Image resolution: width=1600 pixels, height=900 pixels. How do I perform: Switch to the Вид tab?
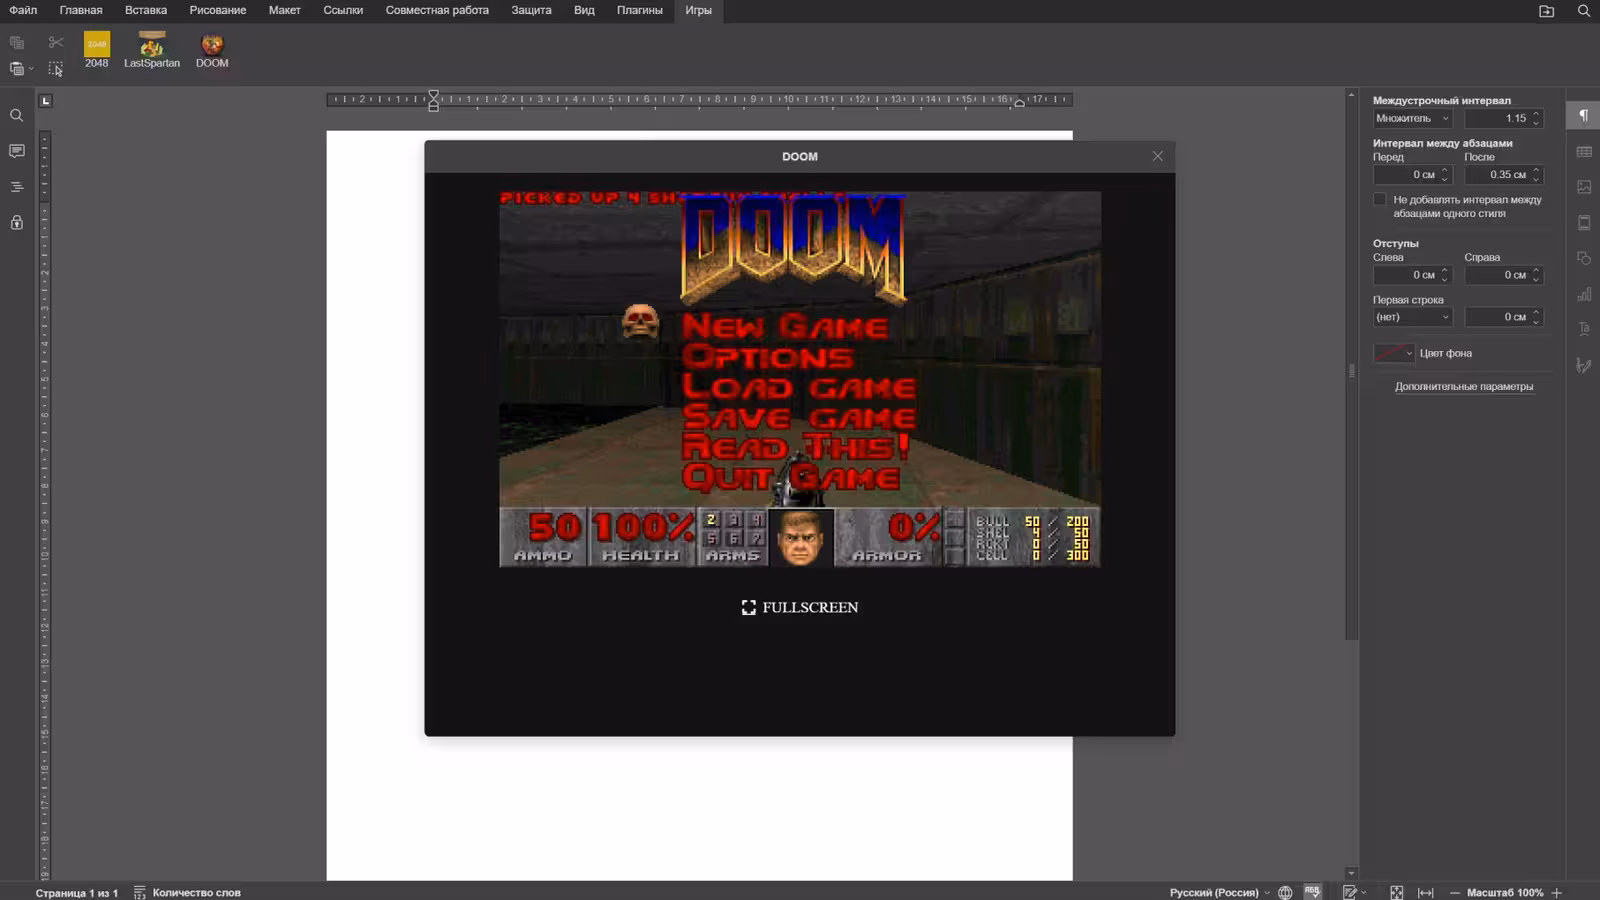(584, 11)
